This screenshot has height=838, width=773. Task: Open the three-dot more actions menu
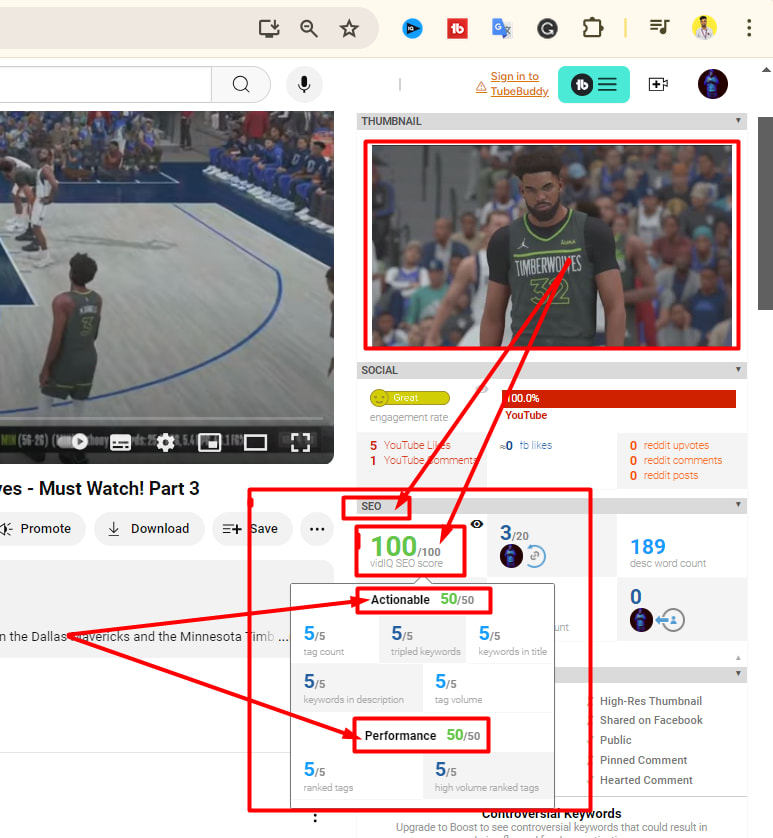tap(317, 529)
